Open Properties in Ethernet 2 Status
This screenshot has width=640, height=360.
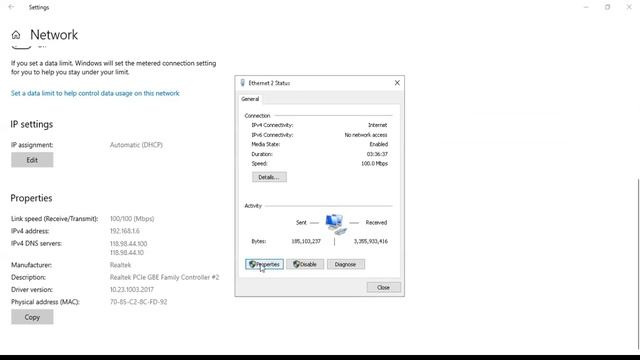coord(264,264)
